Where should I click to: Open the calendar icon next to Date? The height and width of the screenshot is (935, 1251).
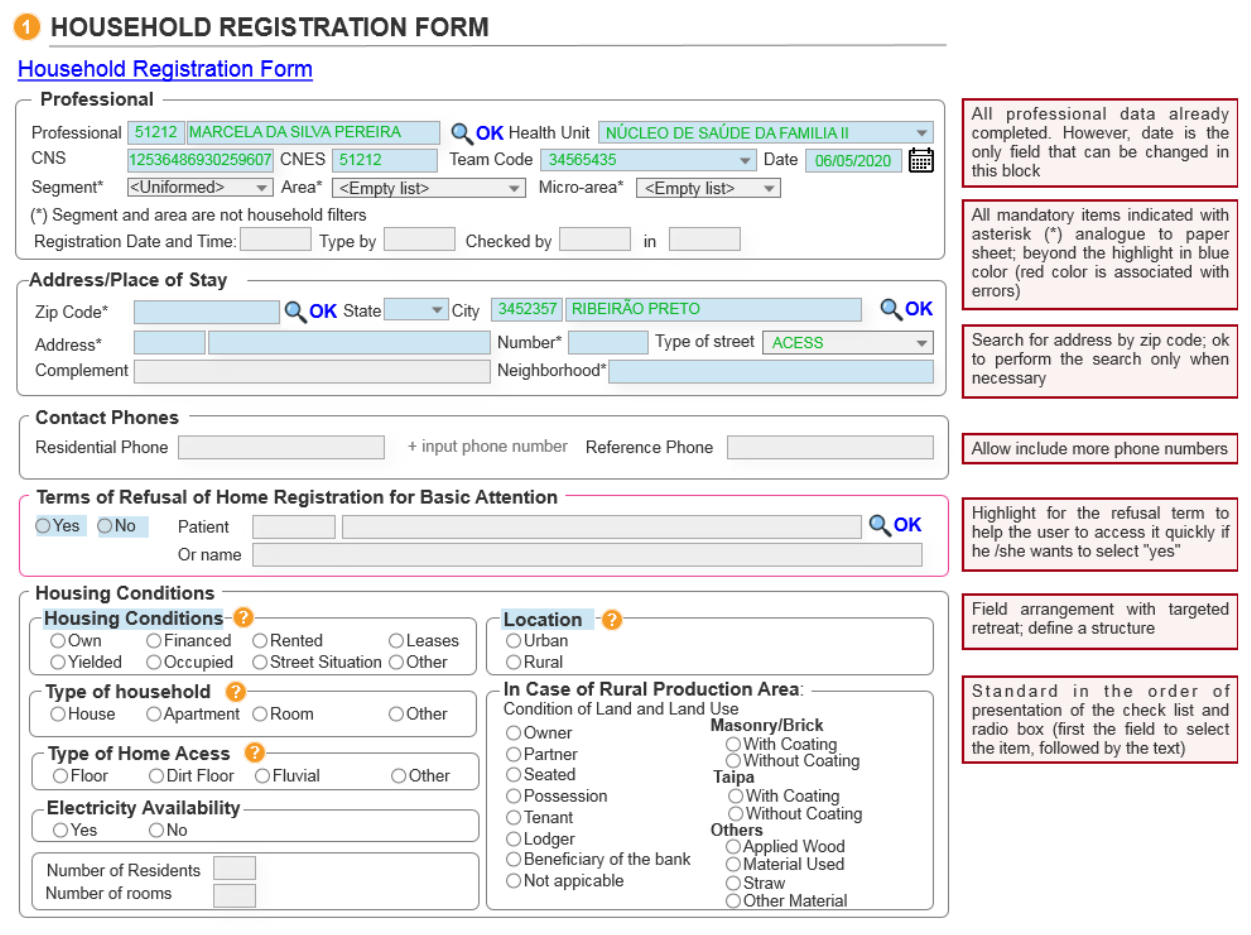click(920, 160)
